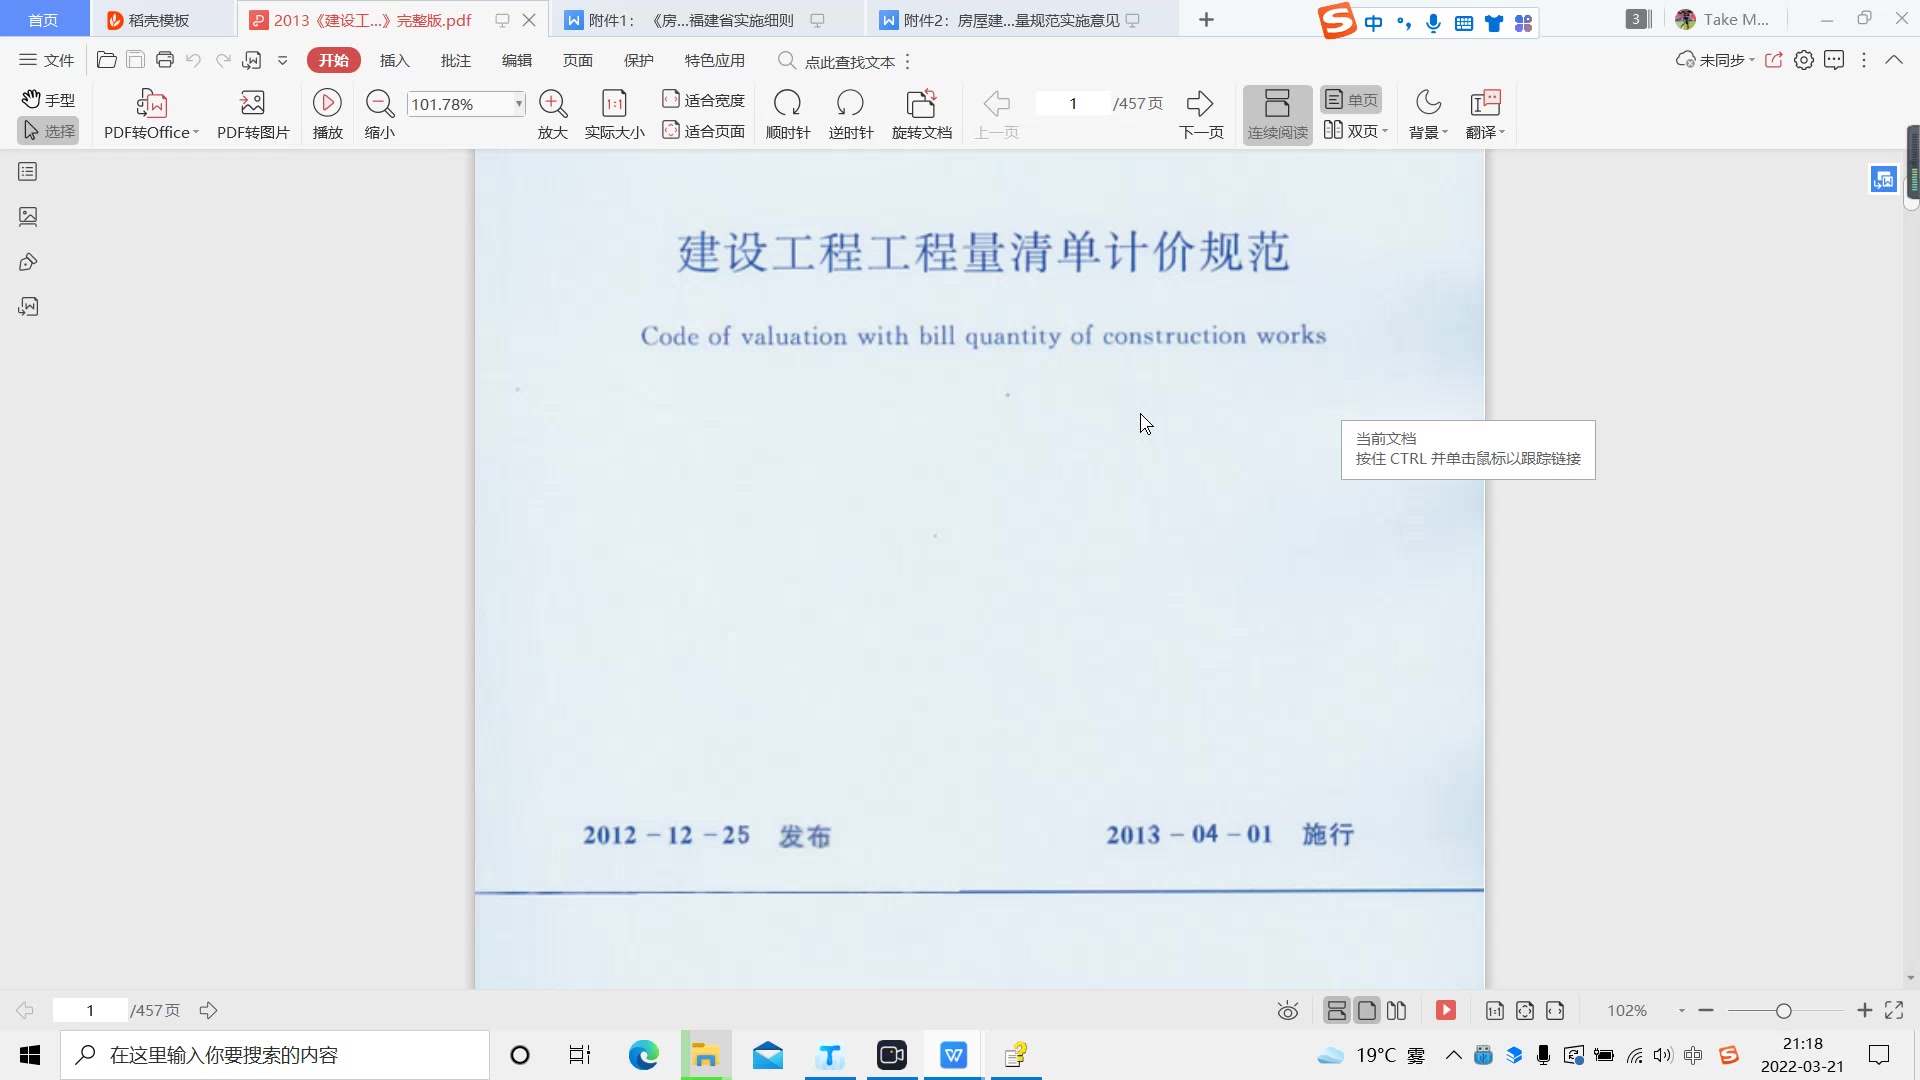
Task: Switch to the 插入 ribbon tab
Action: pyautogui.click(x=395, y=60)
